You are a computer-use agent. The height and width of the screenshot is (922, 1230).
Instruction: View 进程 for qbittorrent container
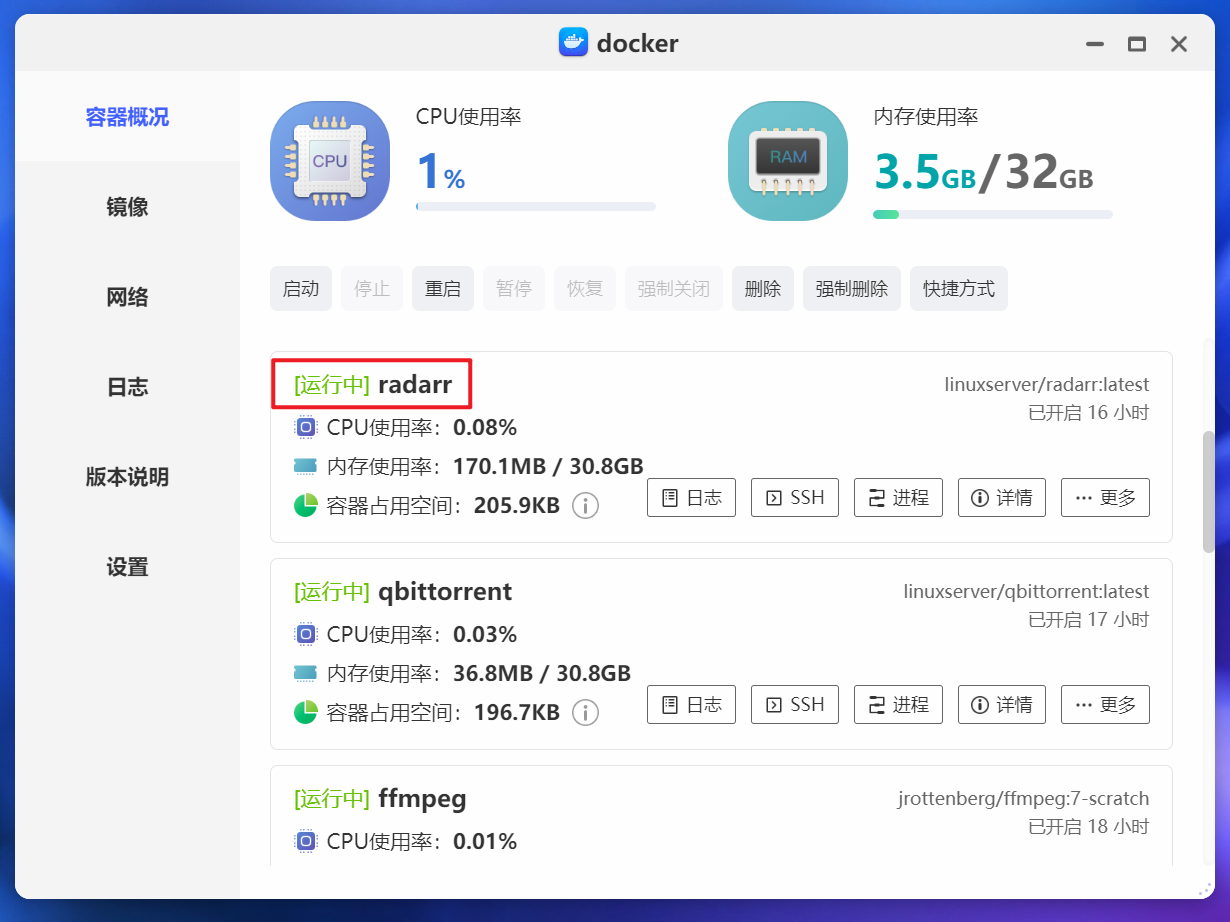[898, 704]
